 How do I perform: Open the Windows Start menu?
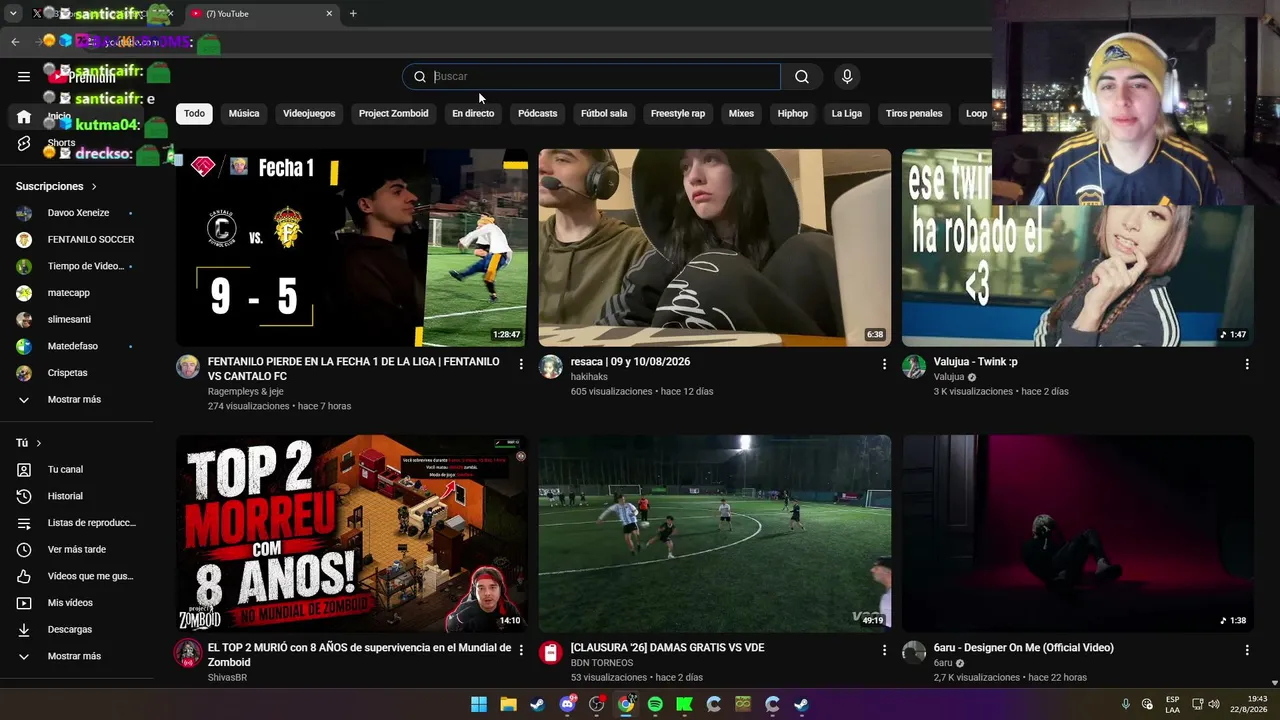(479, 704)
